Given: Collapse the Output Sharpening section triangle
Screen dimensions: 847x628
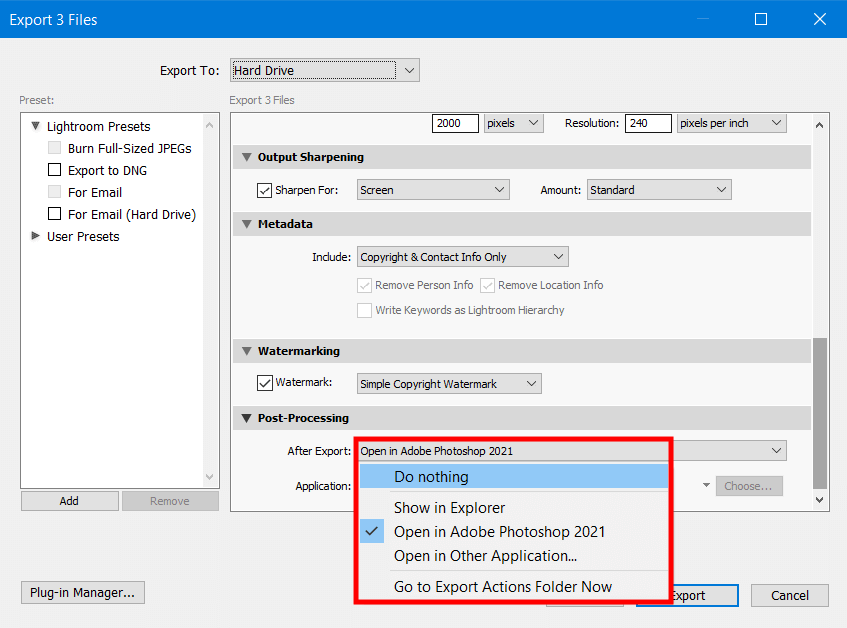Looking at the screenshot, I should 246,157.
